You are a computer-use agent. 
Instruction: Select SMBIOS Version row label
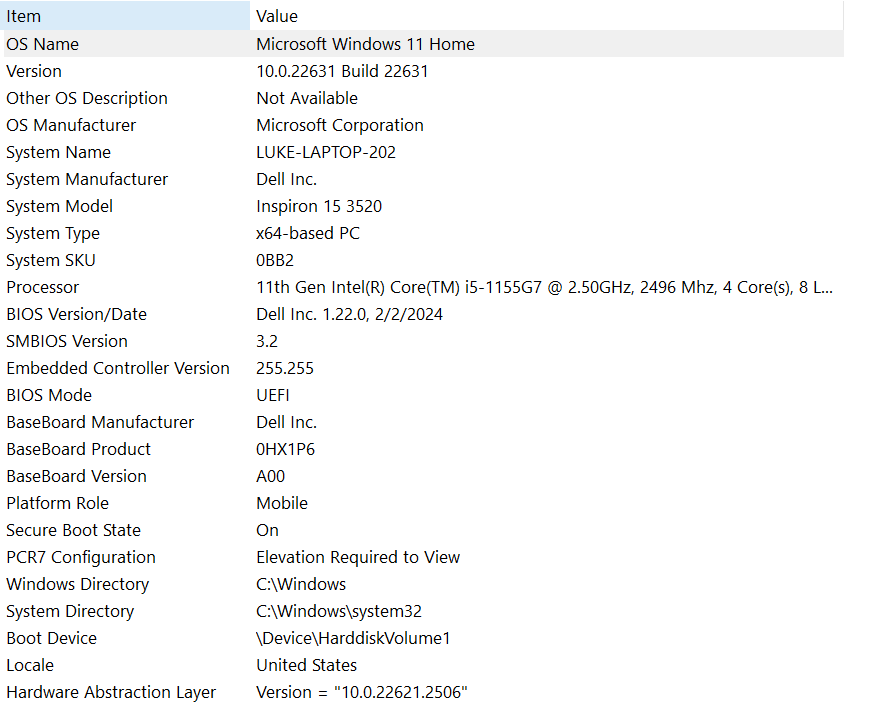click(x=67, y=341)
